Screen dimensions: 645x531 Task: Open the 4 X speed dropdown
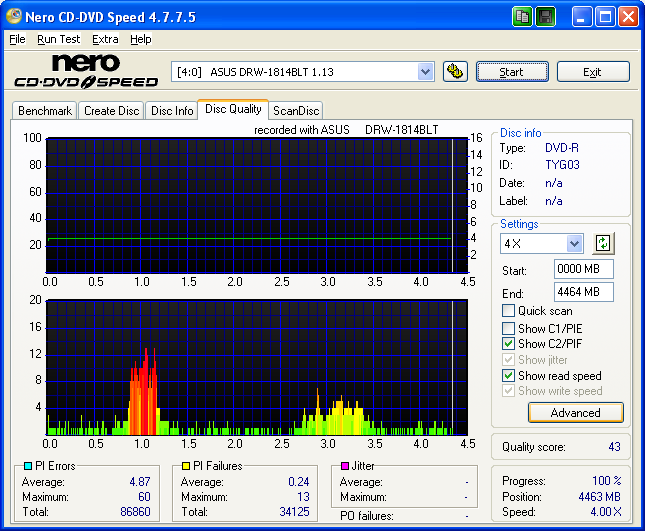coord(574,244)
